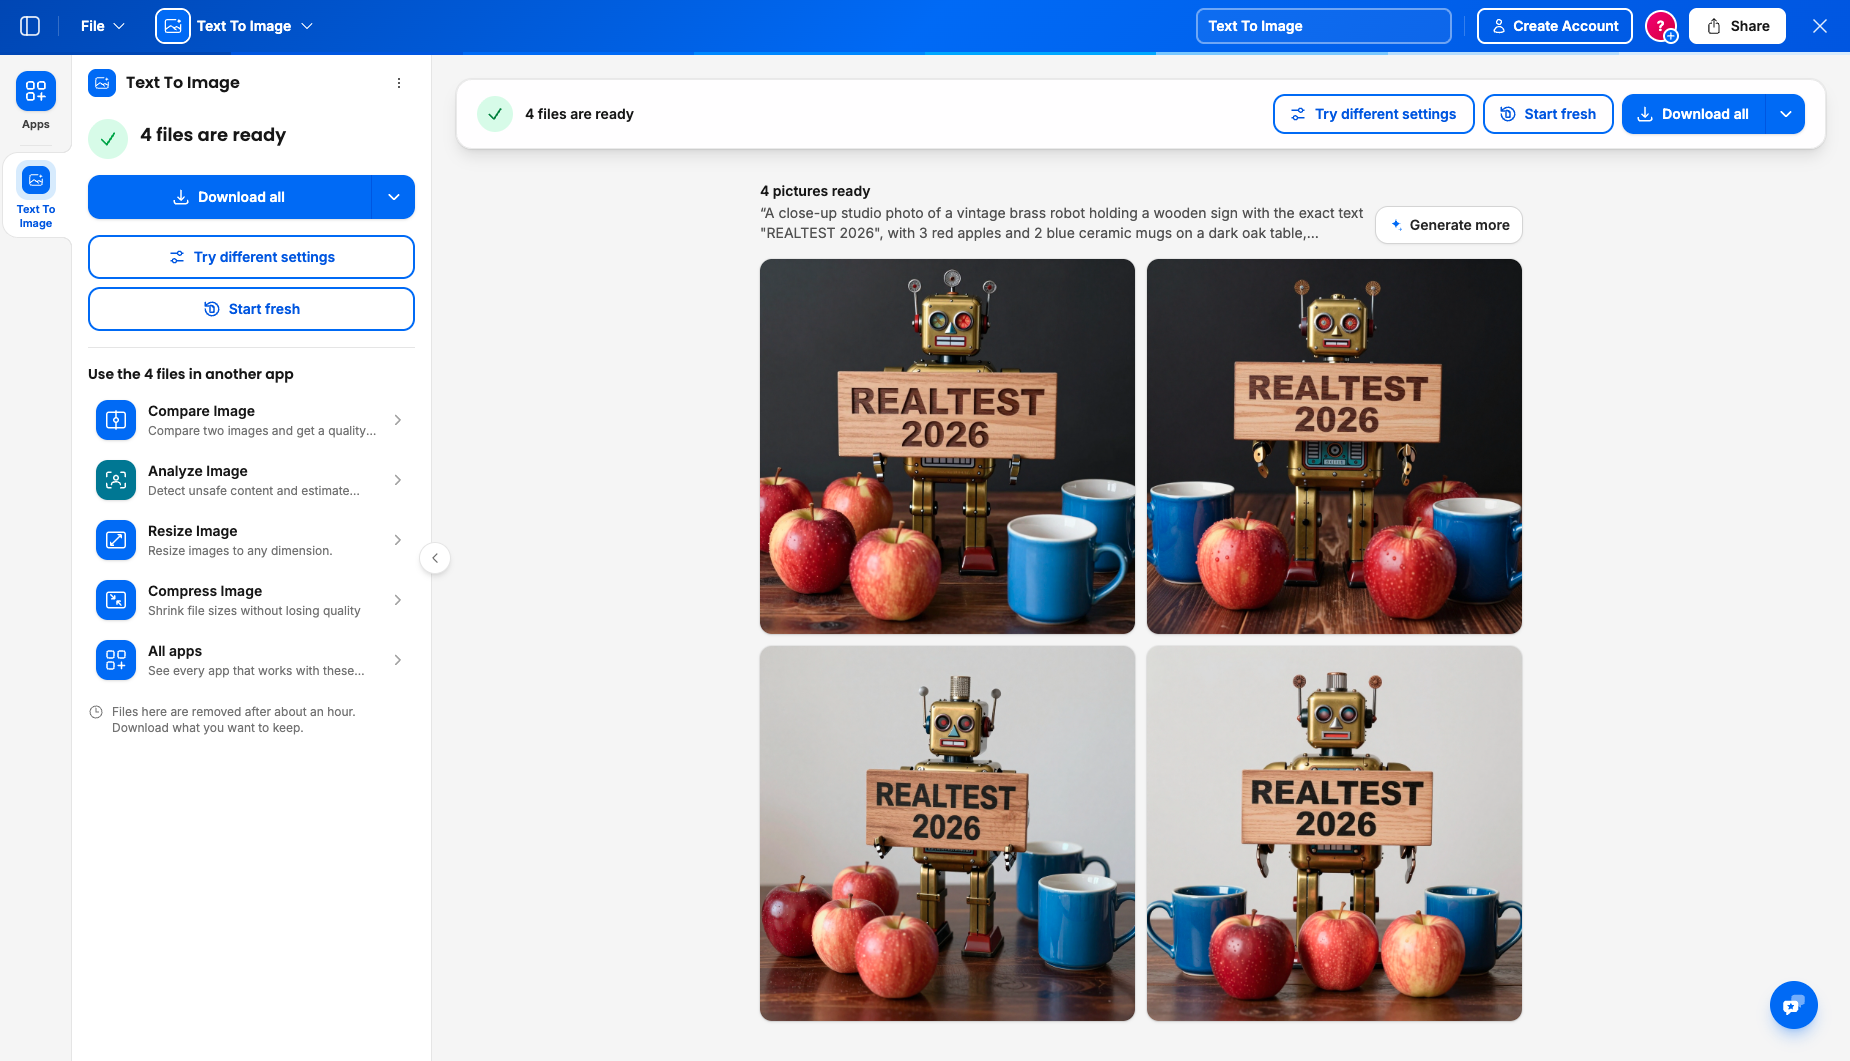The width and height of the screenshot is (1850, 1061).
Task: Open All apps chevron
Action: tap(398, 660)
